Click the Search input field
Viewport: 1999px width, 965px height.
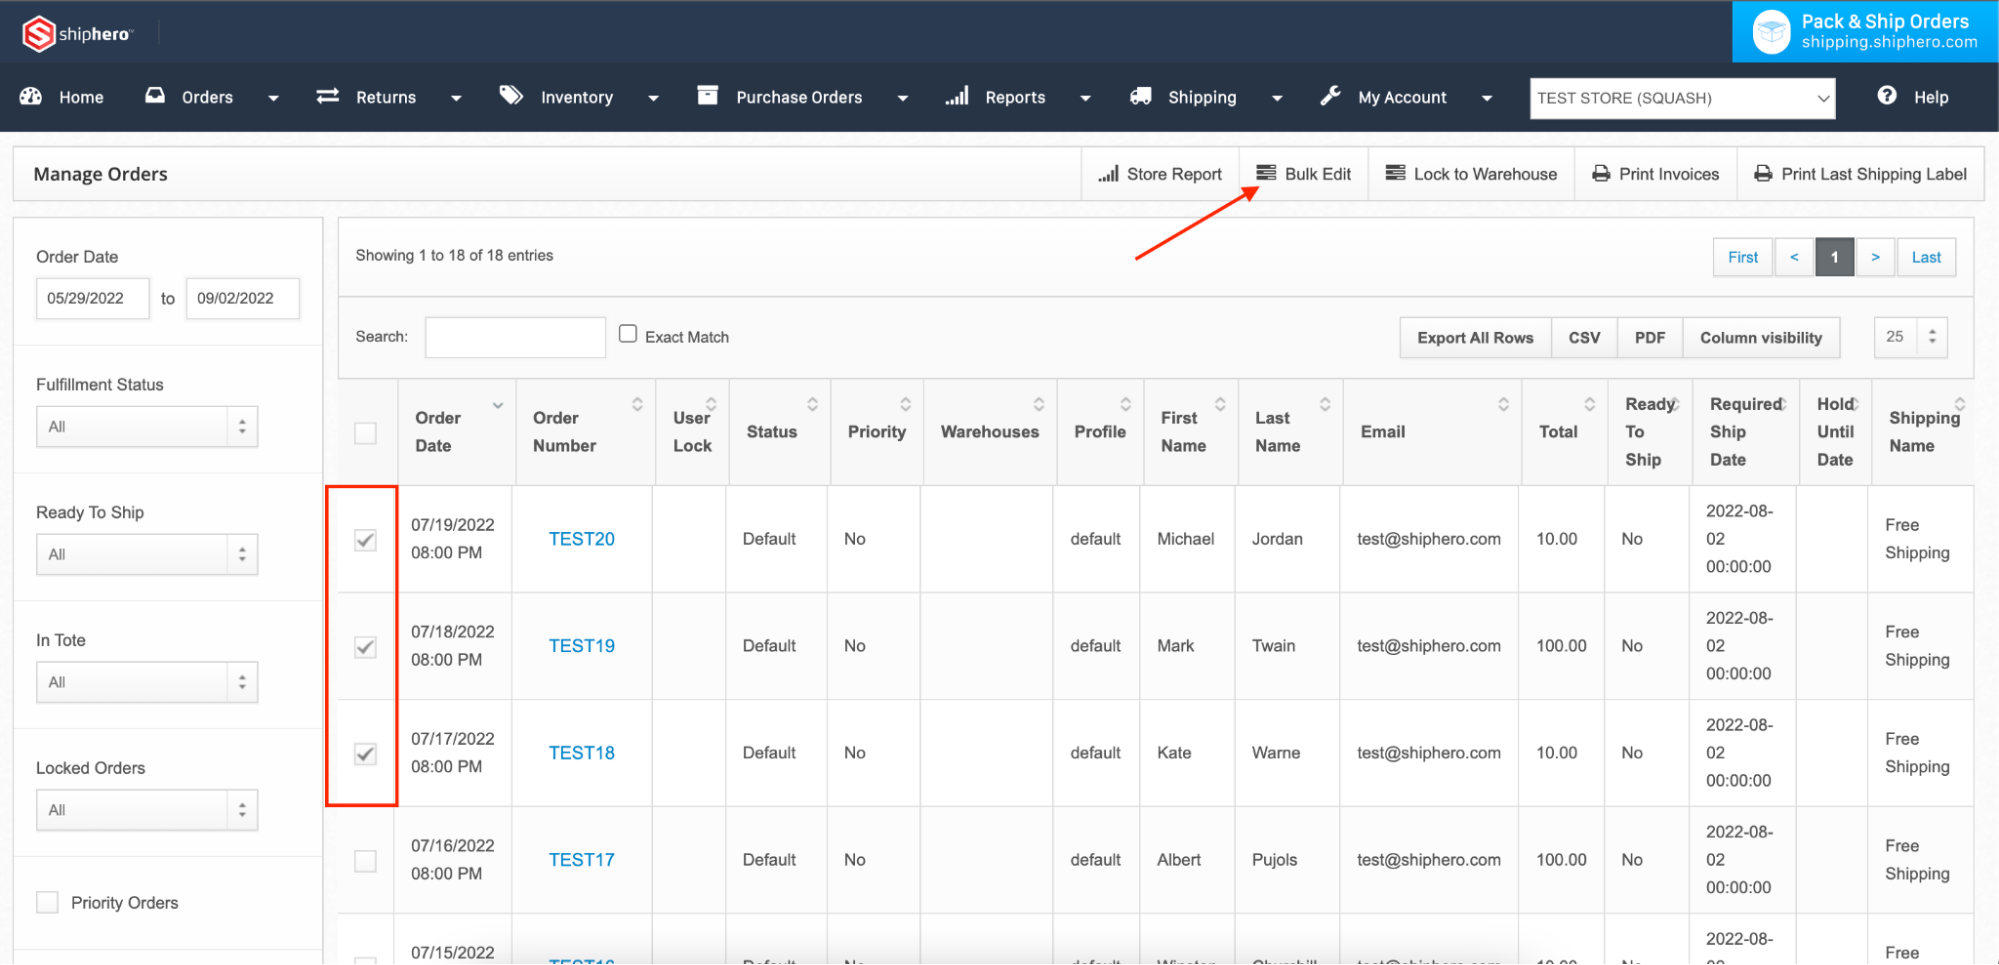tap(515, 337)
